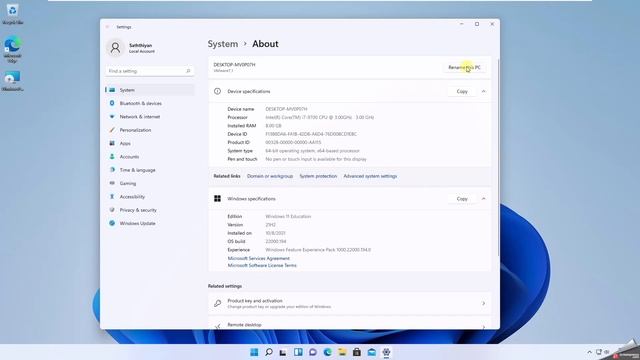Collapse the Windows specifications section

pyautogui.click(x=484, y=199)
